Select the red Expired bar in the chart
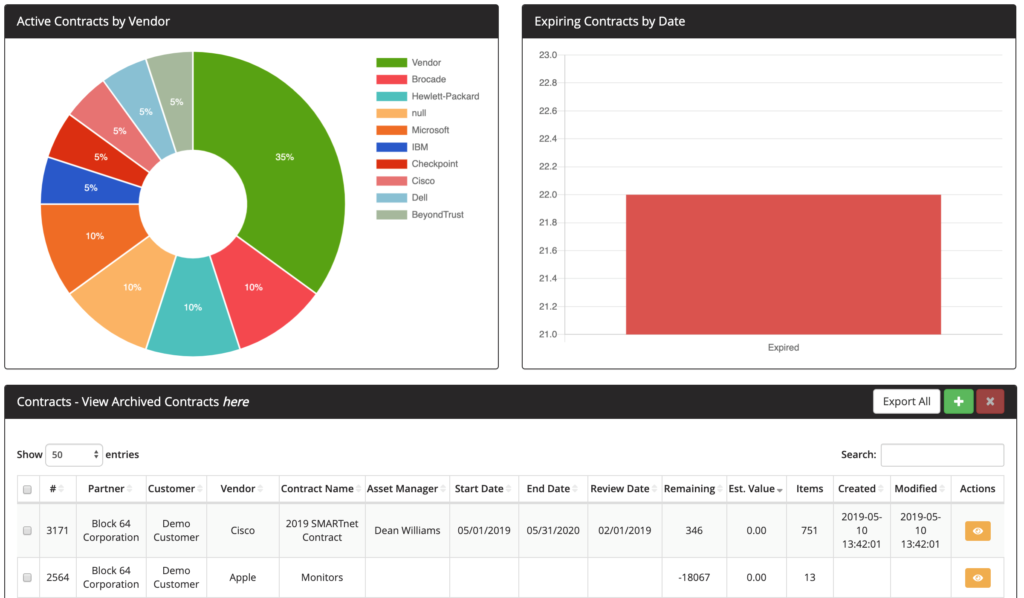Viewport: 1024px width, 598px height. pos(783,265)
